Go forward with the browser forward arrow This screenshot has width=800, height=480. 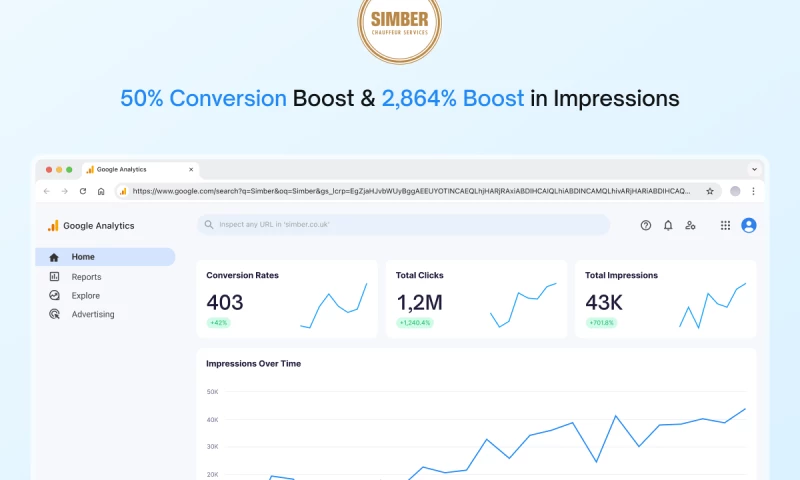pyautogui.click(x=65, y=191)
